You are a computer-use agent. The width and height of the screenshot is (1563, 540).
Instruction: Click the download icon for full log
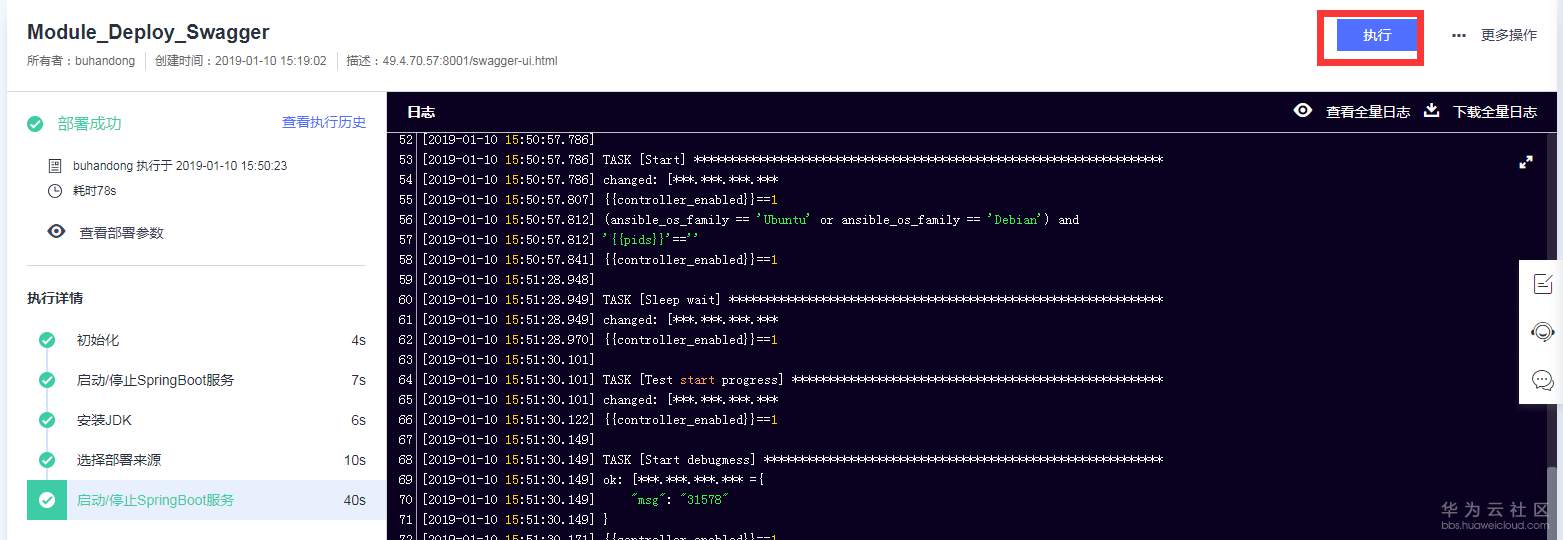click(1431, 110)
